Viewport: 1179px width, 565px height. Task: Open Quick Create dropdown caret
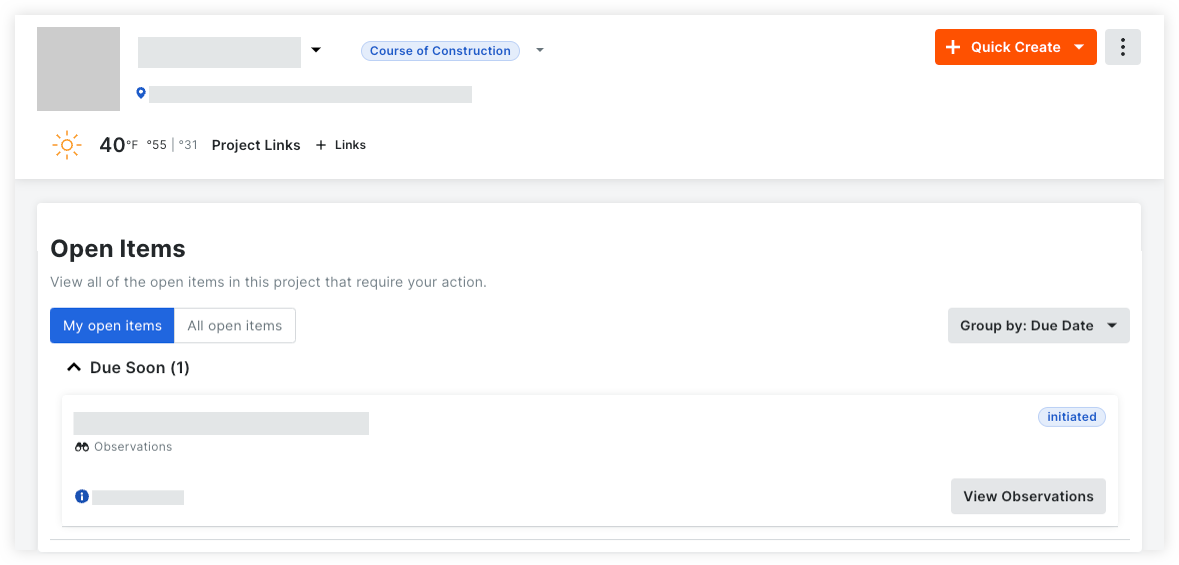click(1079, 47)
